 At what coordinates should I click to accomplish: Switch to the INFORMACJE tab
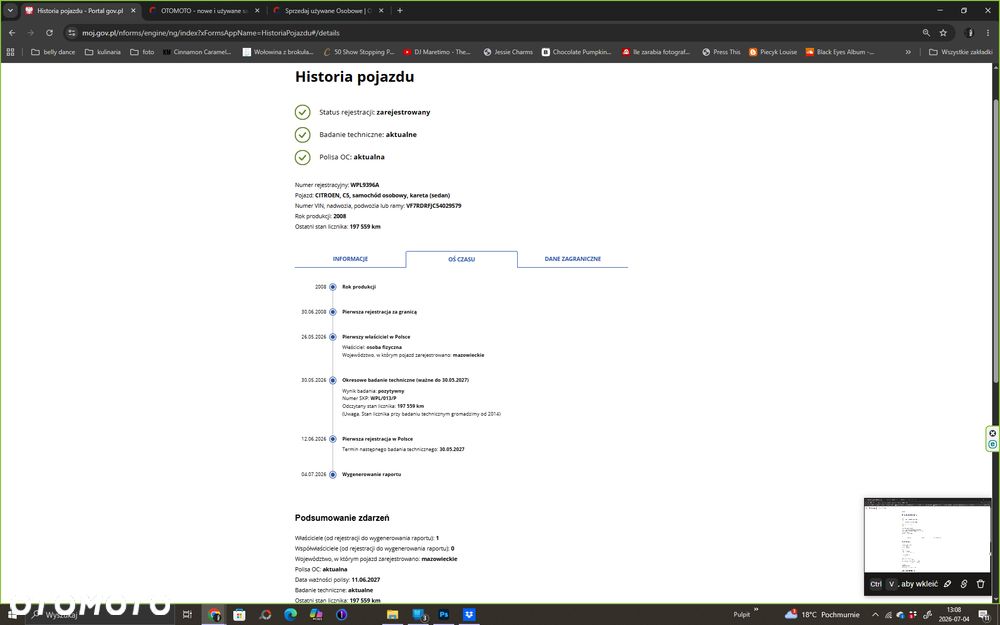click(x=350, y=259)
